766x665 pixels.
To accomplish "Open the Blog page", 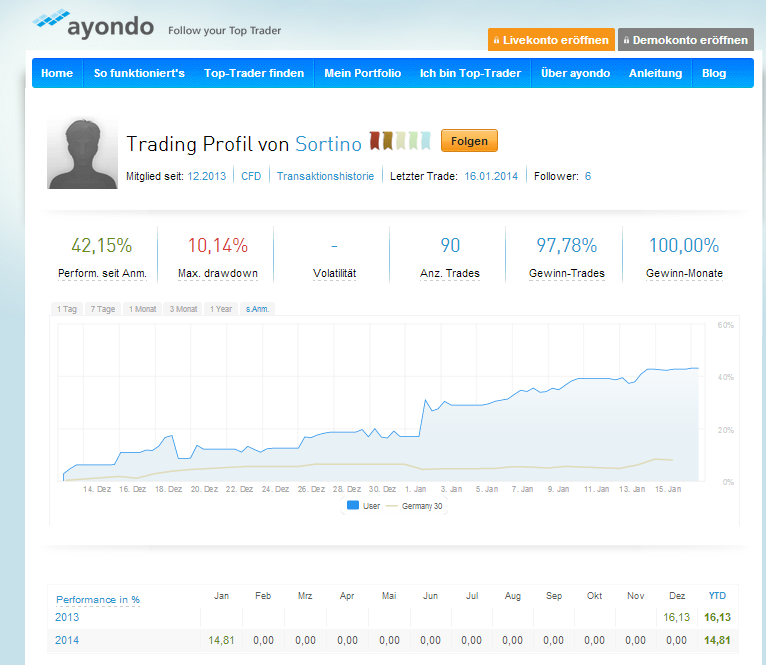I will [x=714, y=73].
